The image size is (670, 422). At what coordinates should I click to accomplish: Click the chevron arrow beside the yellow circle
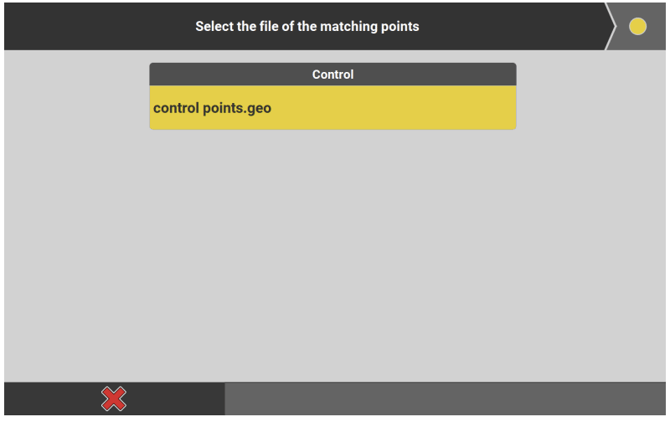[x=611, y=27]
